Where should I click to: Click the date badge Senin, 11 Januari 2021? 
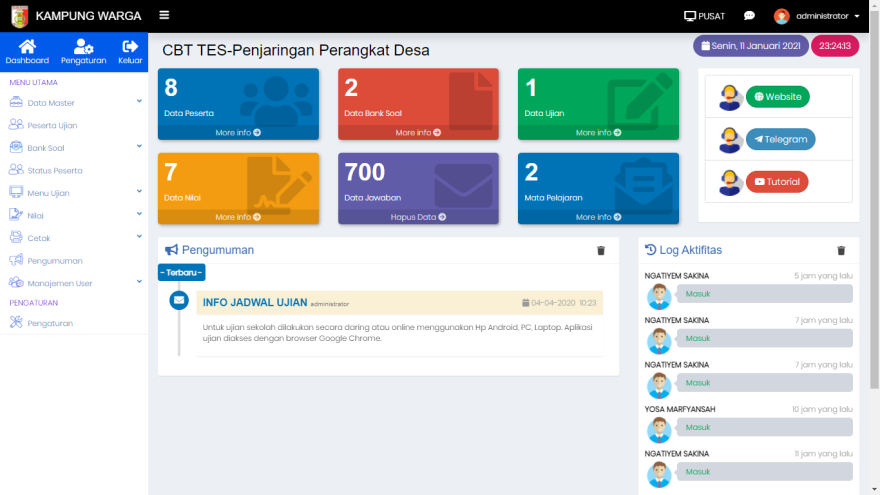(x=750, y=46)
